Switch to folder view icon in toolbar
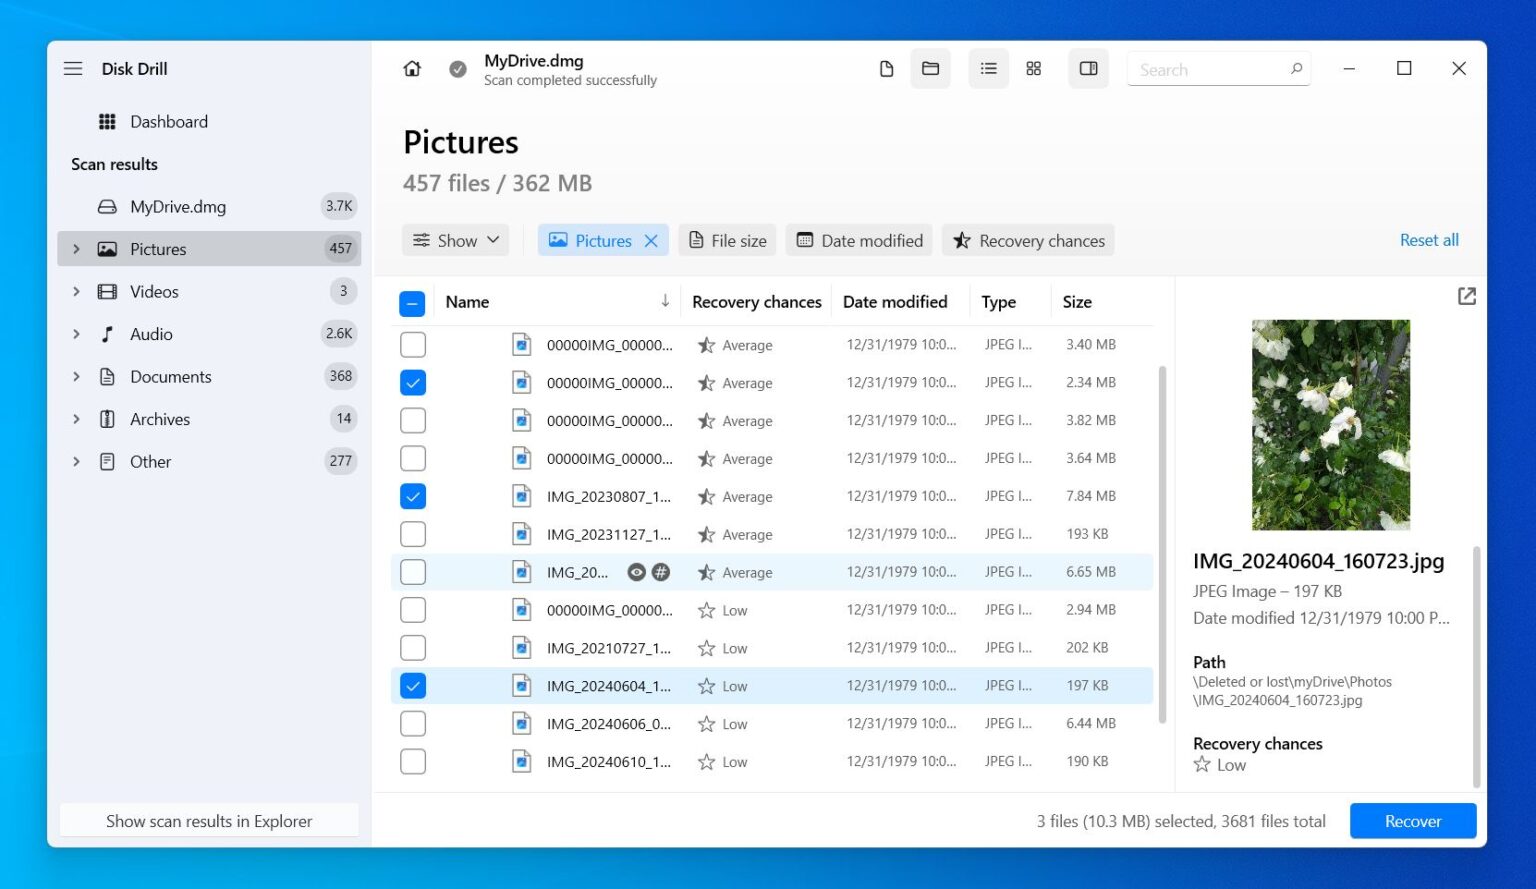This screenshot has height=889, width=1536. [930, 69]
